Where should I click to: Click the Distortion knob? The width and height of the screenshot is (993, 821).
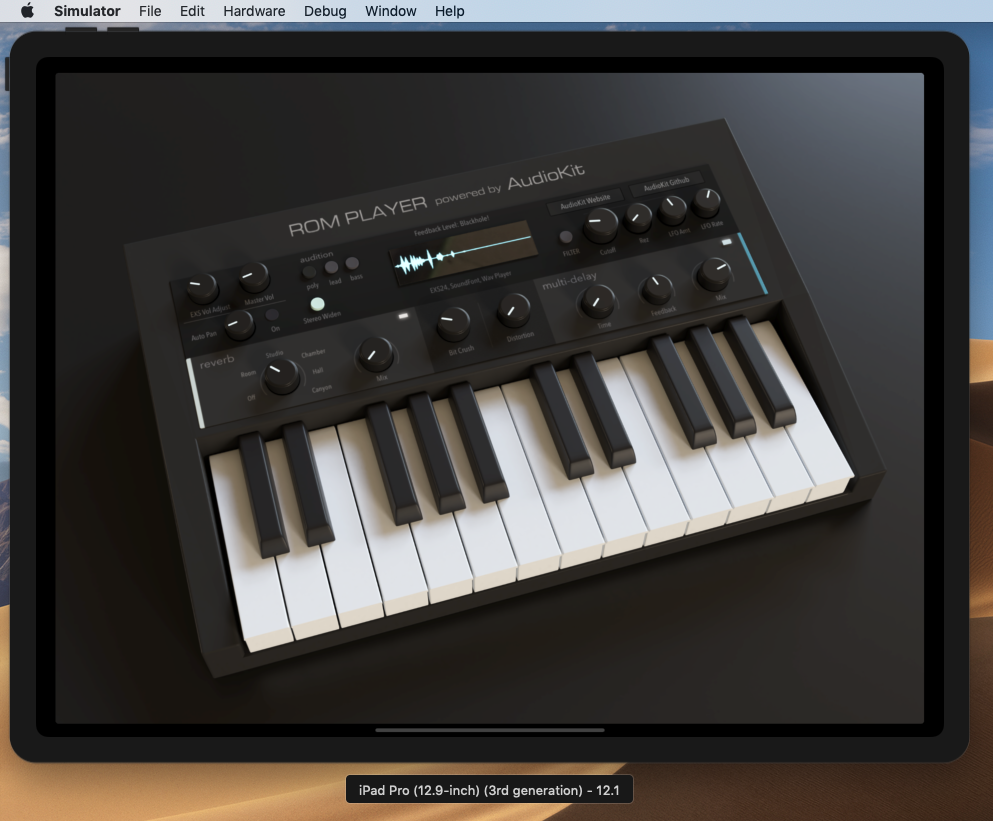point(513,310)
